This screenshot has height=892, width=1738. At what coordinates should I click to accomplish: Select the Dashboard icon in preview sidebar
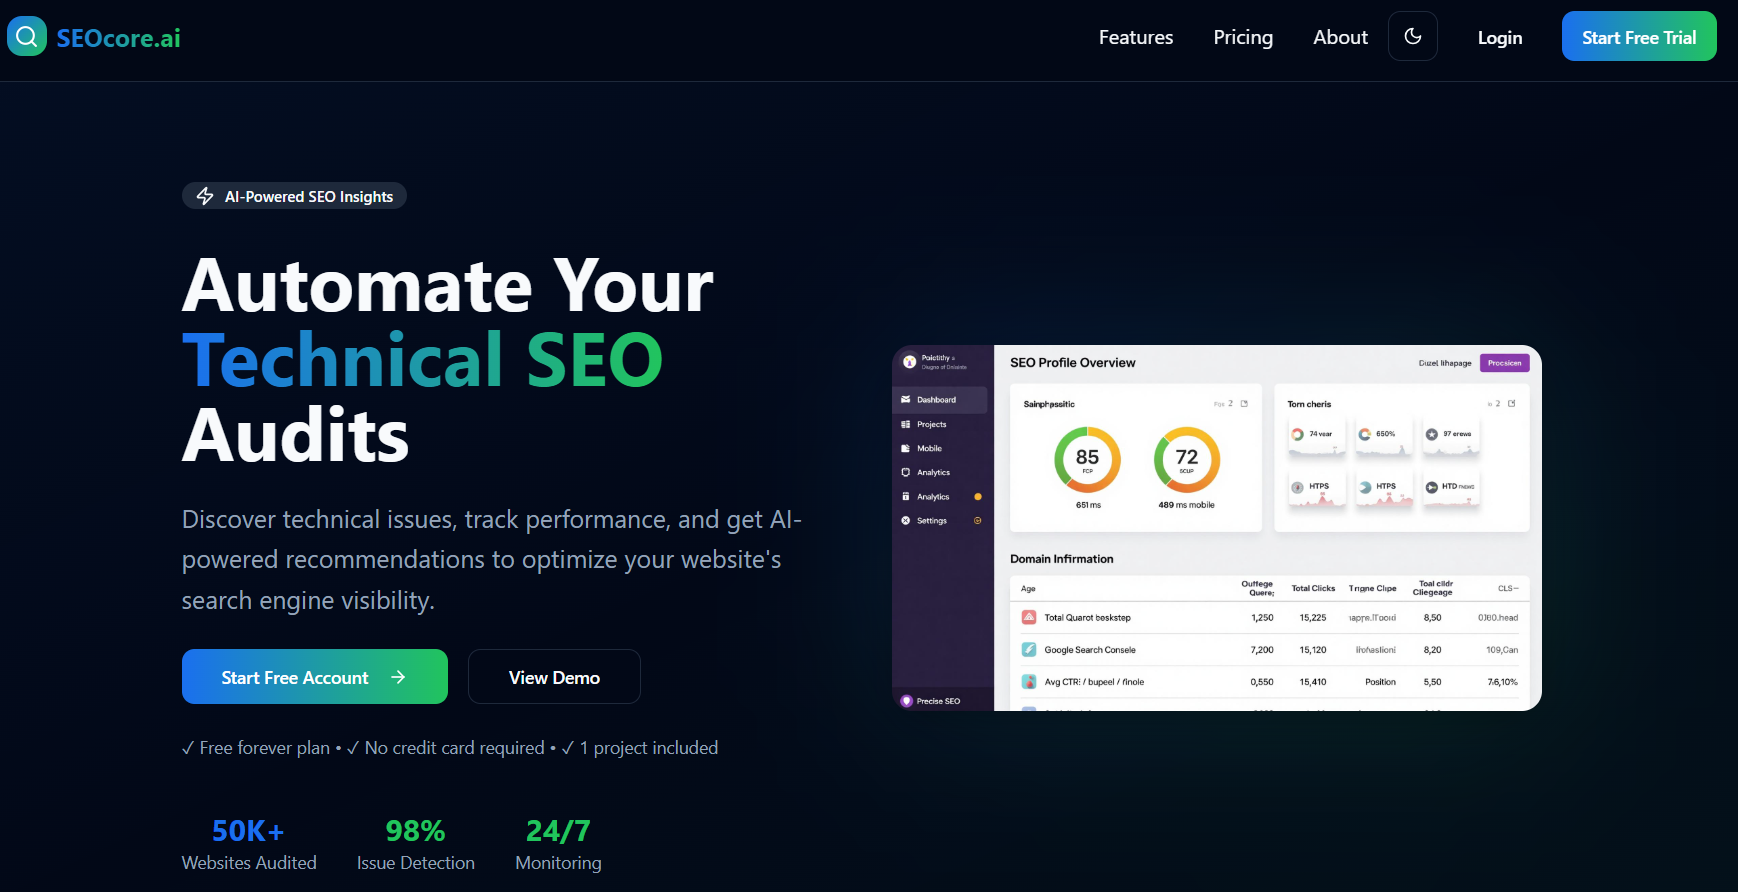pos(906,400)
